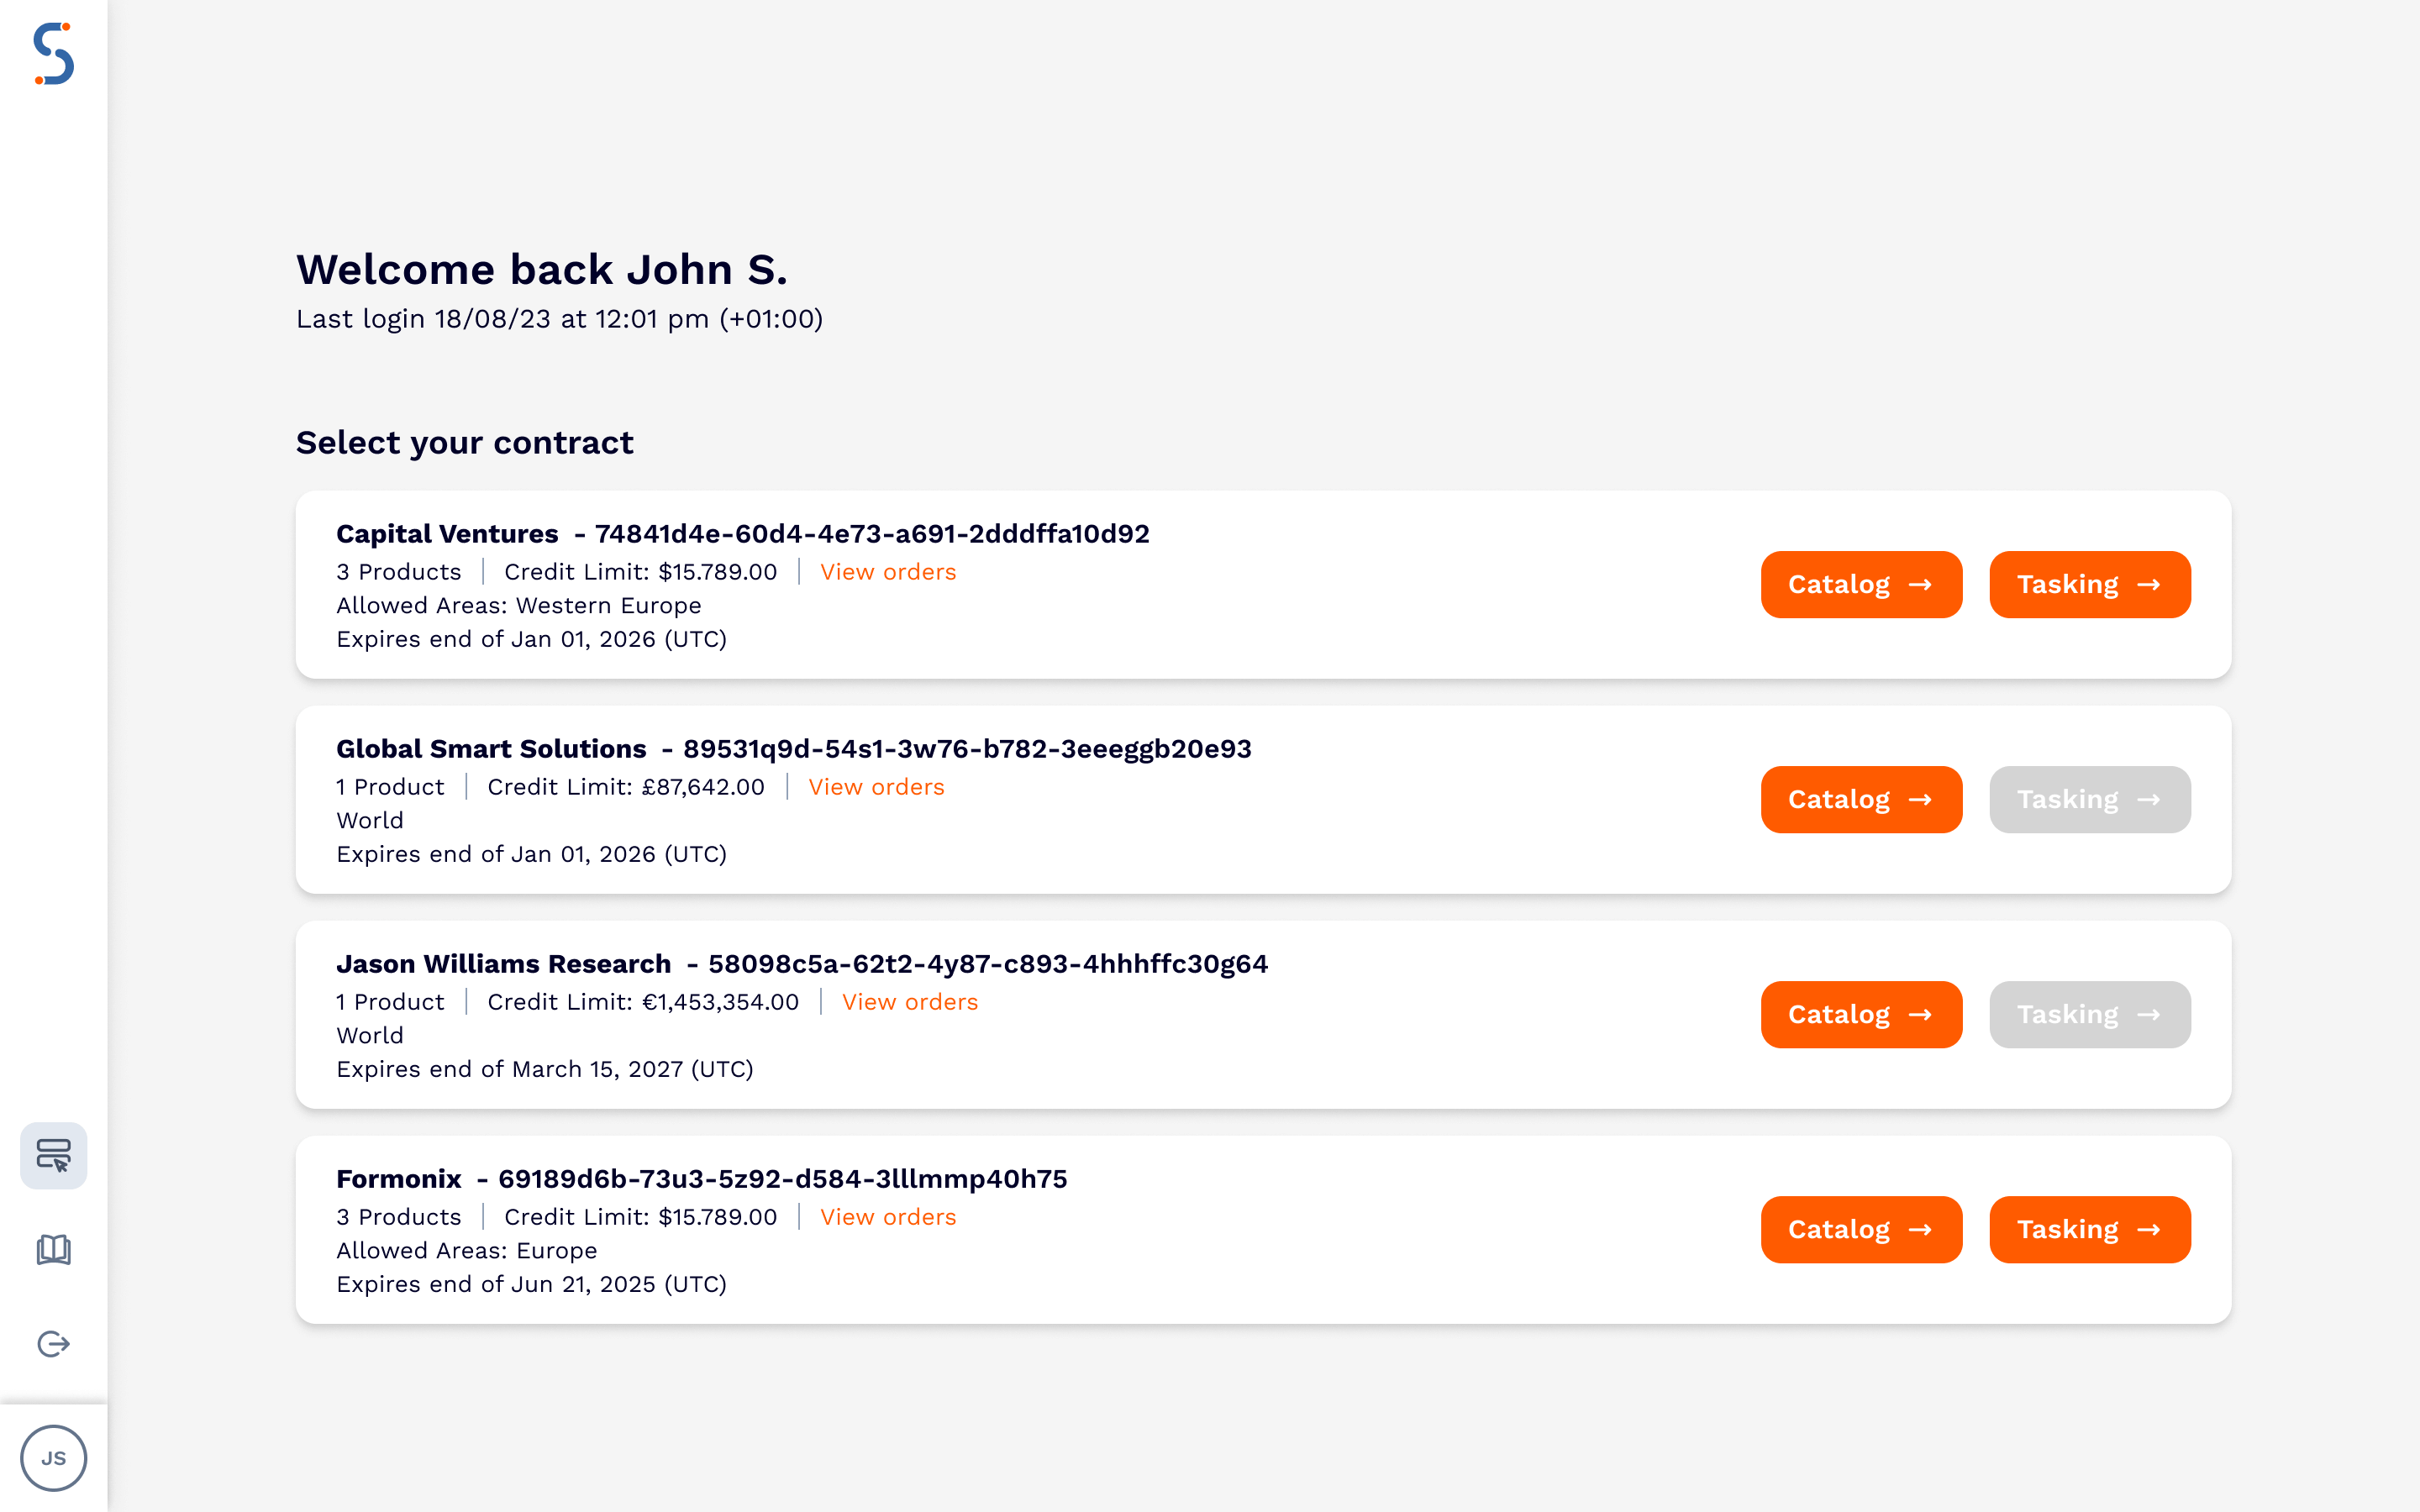View orders for Capital Ventures
Image resolution: width=2420 pixels, height=1512 pixels.
[887, 571]
